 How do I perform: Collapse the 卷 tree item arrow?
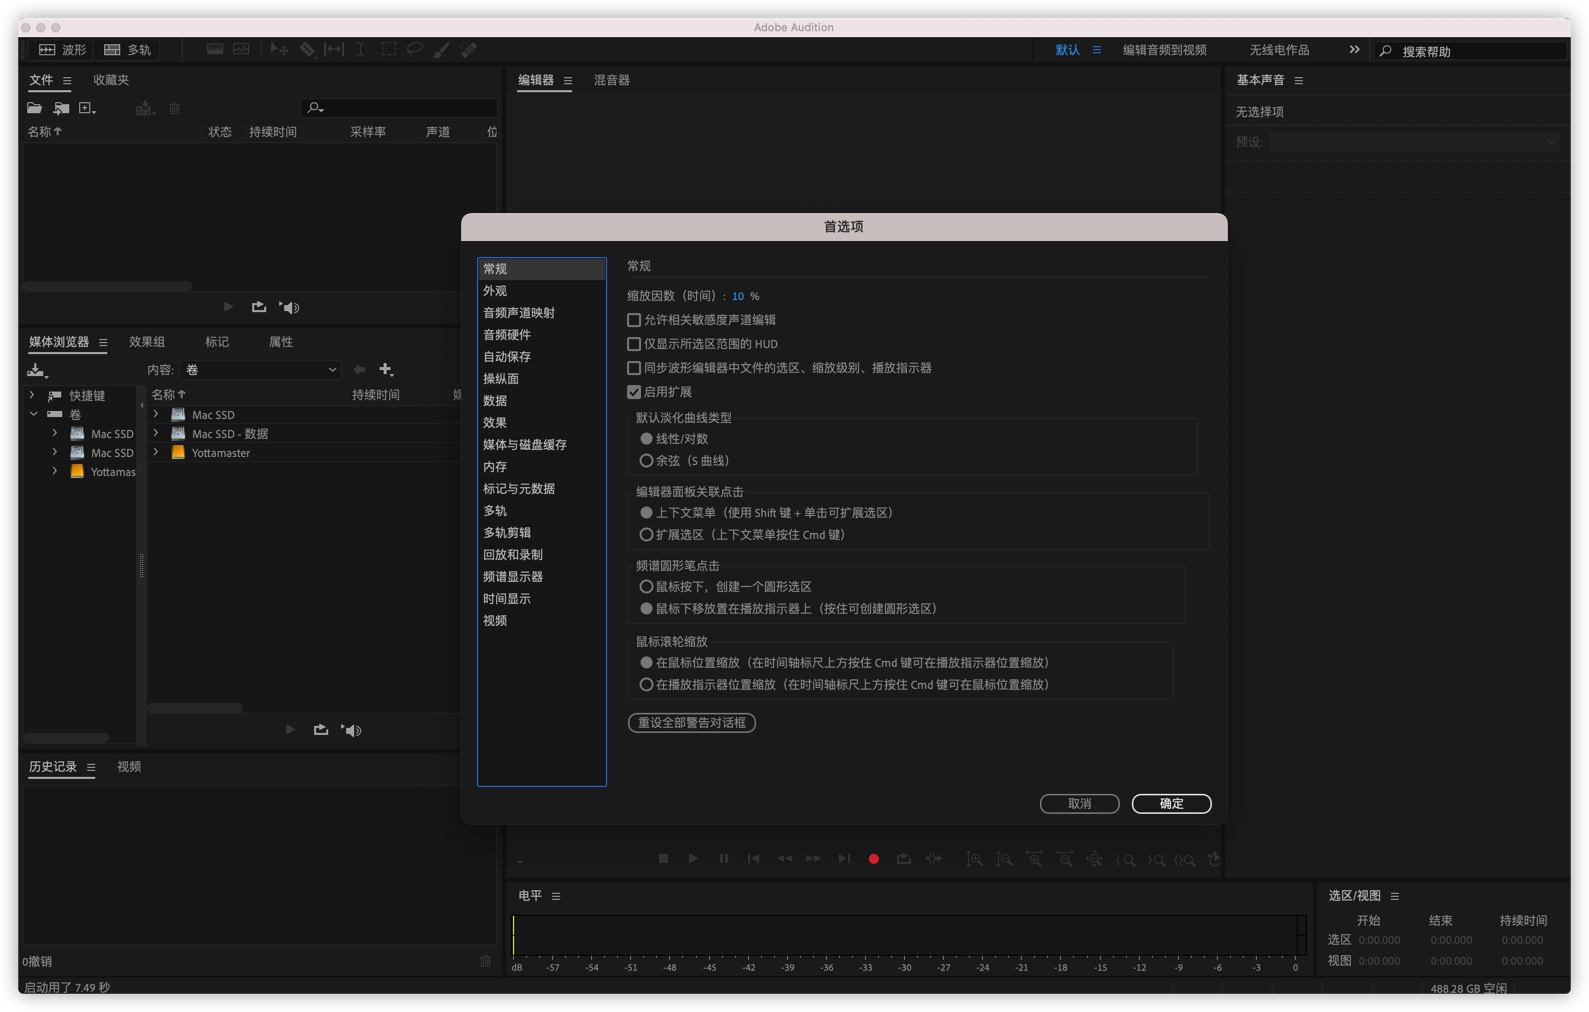click(33, 414)
